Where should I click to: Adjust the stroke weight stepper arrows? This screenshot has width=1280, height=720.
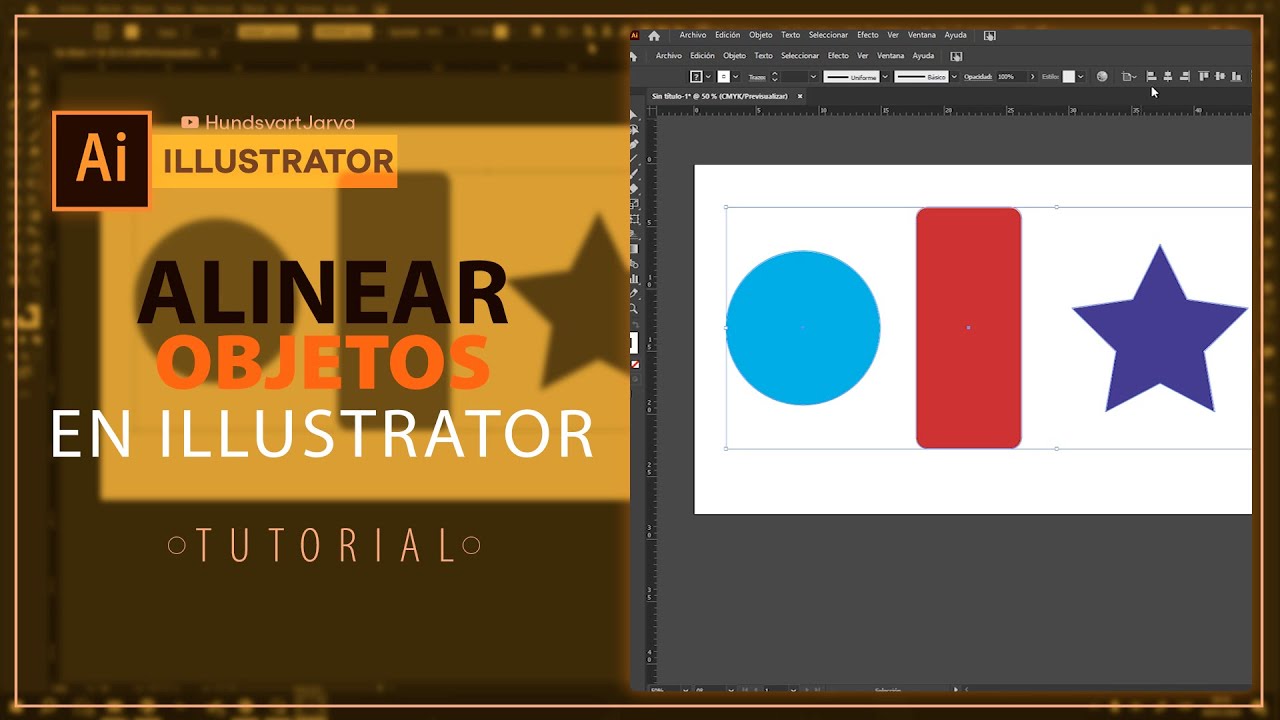click(x=774, y=76)
